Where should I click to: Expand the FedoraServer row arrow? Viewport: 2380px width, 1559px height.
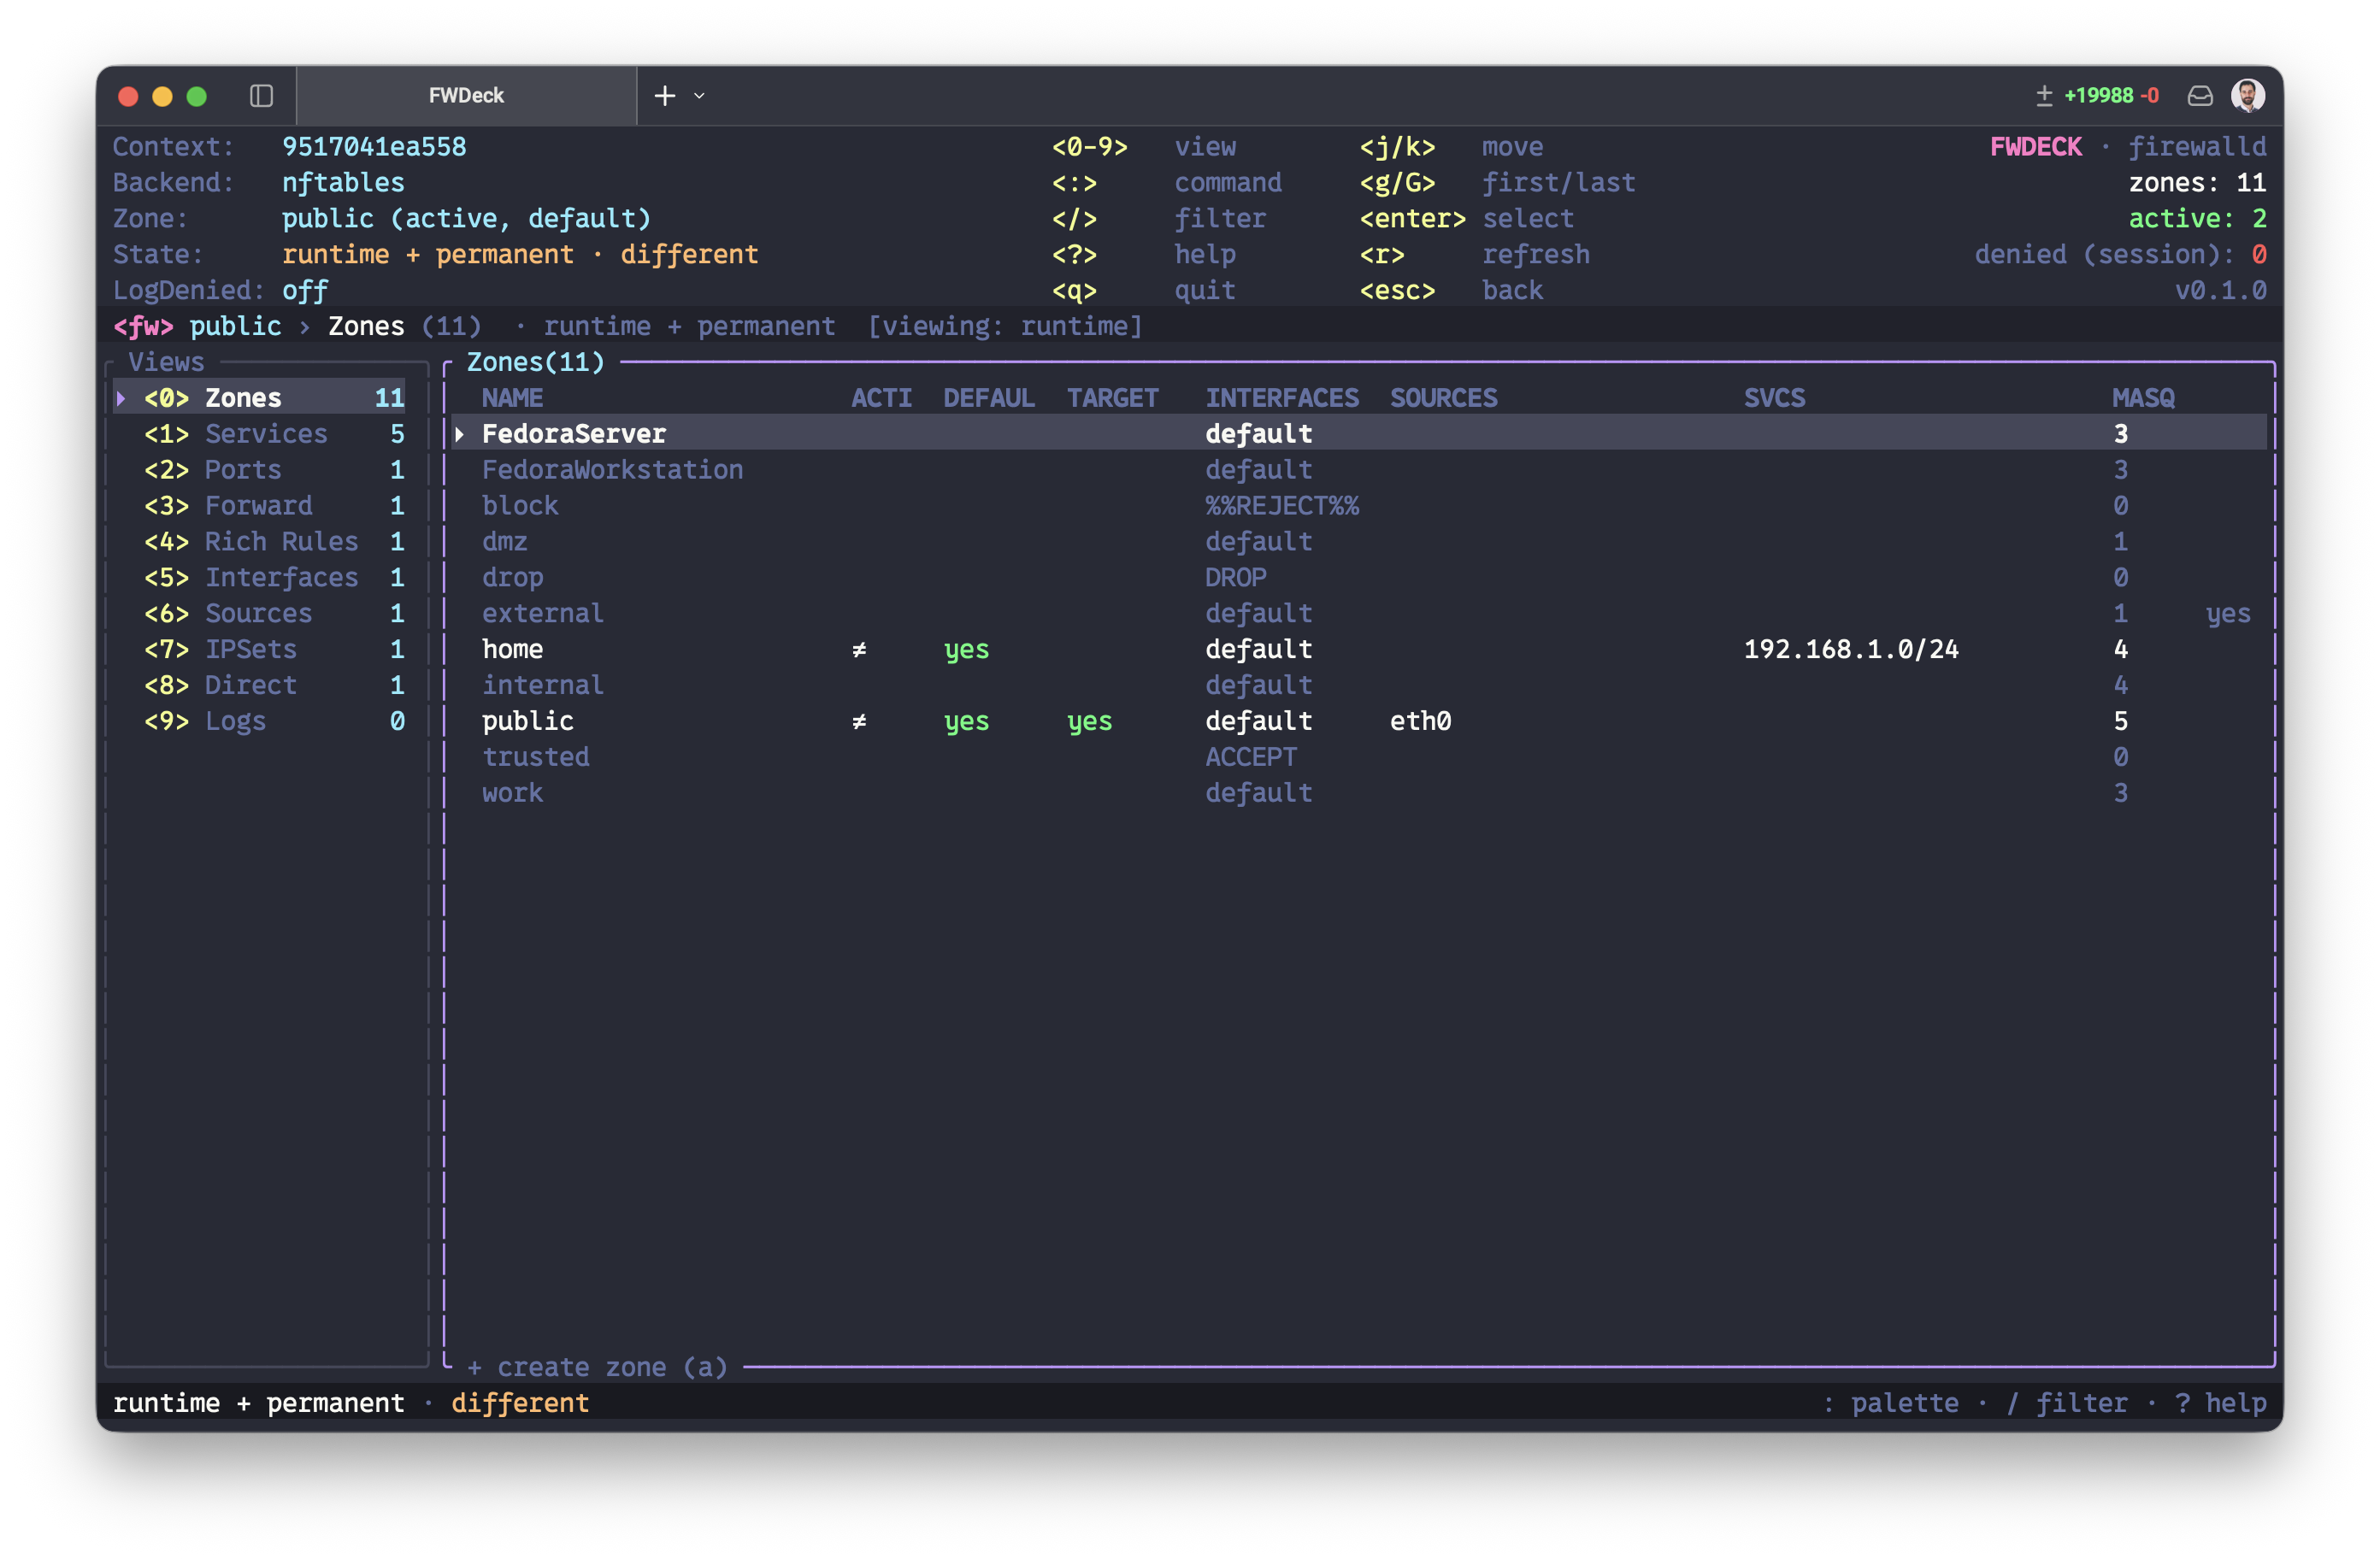[460, 434]
